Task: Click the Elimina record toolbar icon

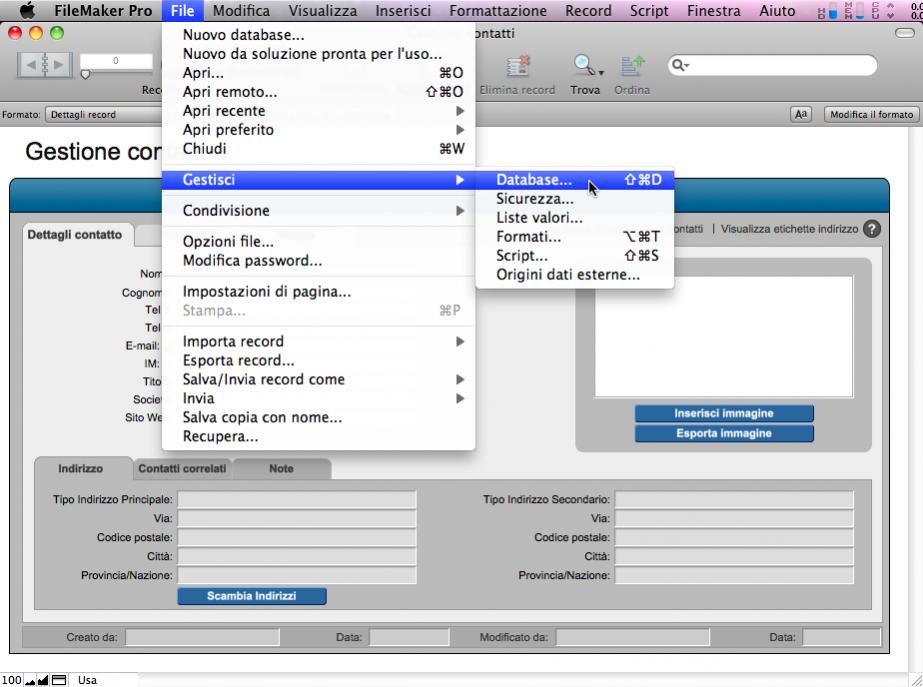Action: tap(517, 67)
